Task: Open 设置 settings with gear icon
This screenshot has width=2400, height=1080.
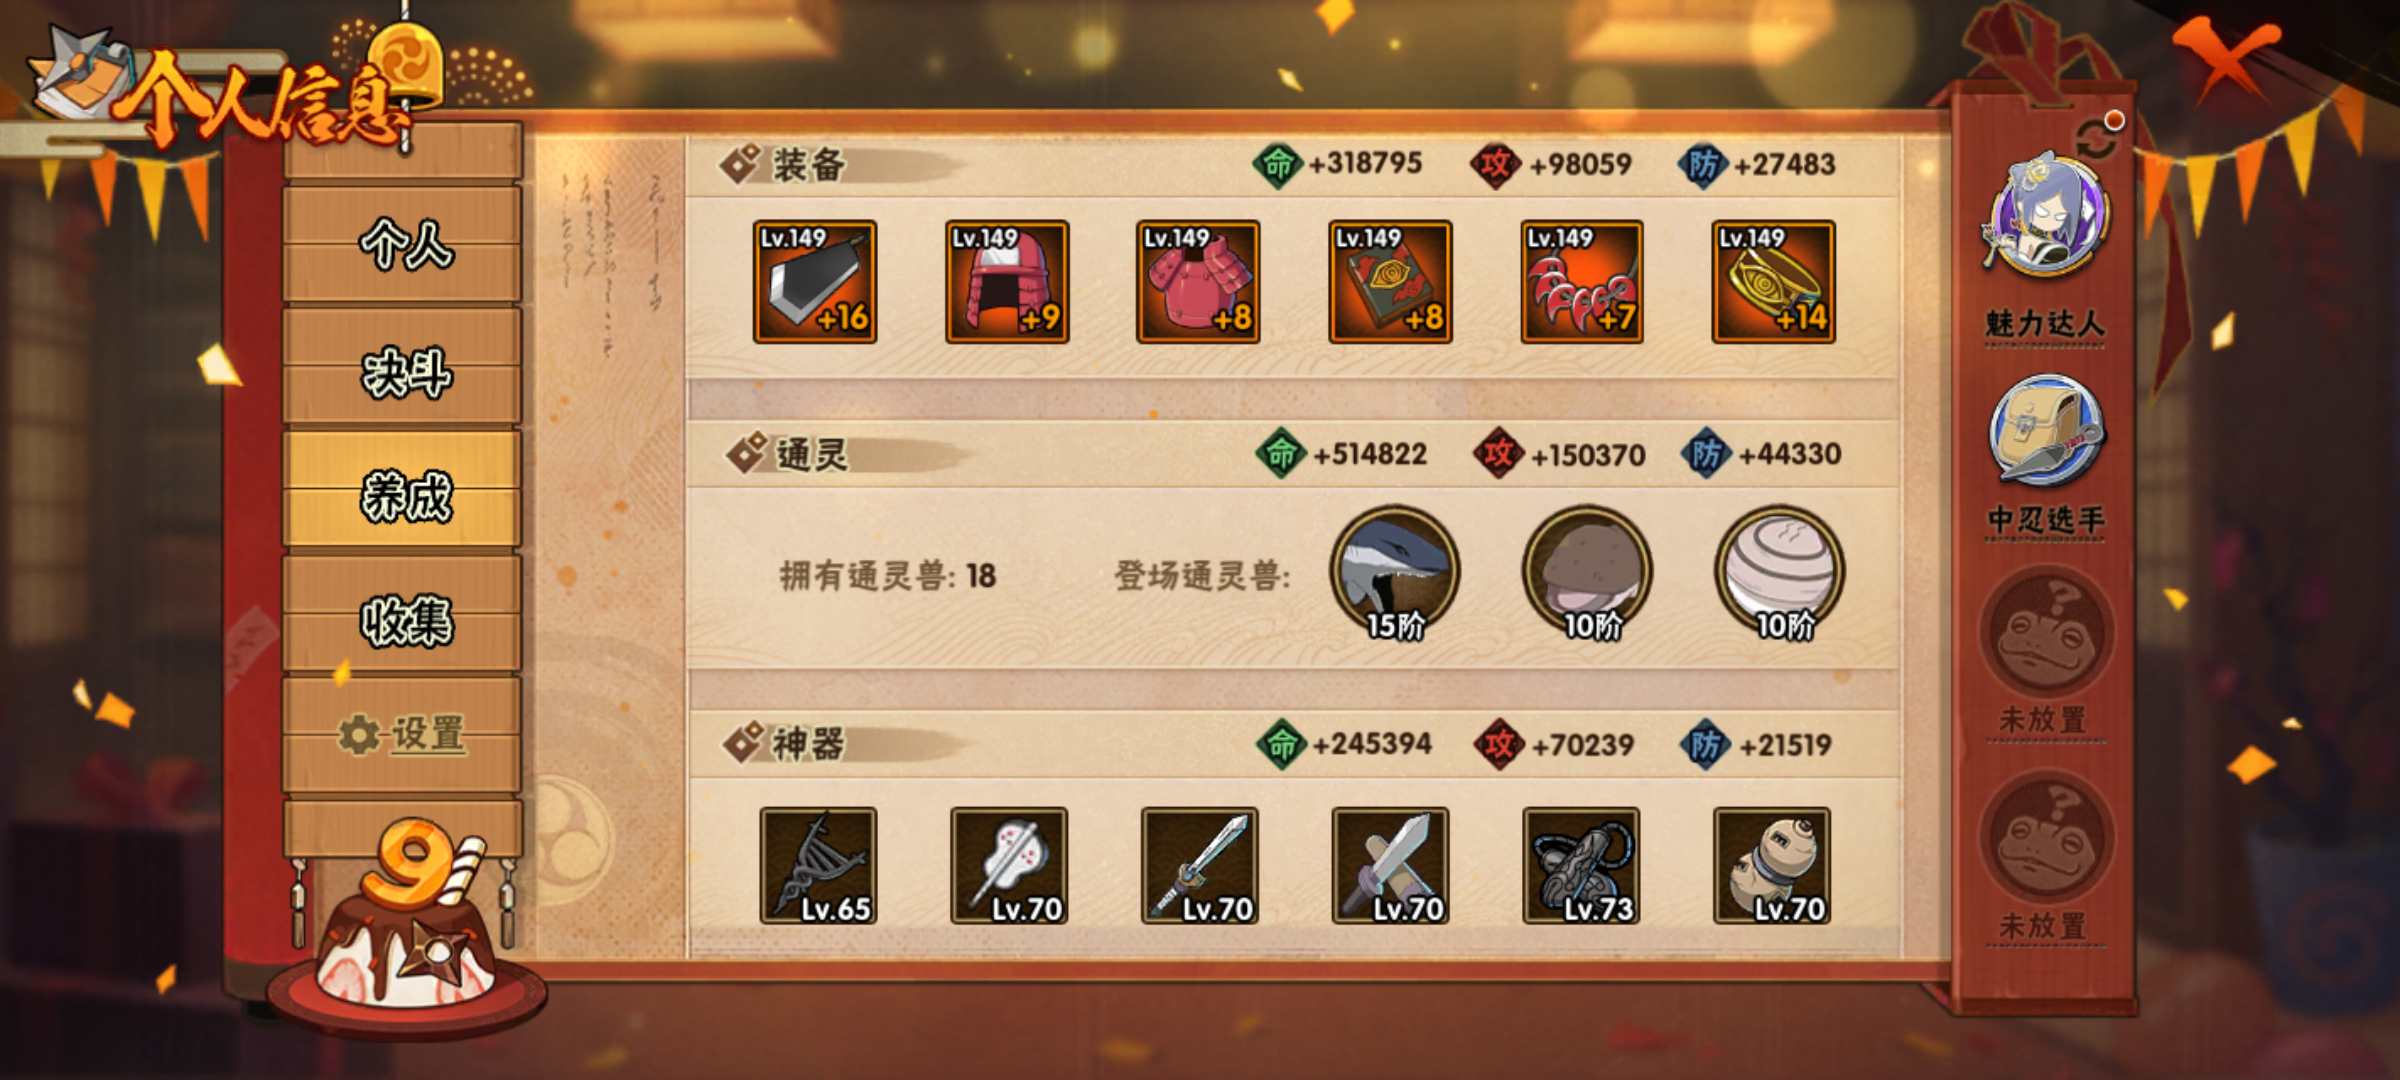Action: (x=403, y=735)
